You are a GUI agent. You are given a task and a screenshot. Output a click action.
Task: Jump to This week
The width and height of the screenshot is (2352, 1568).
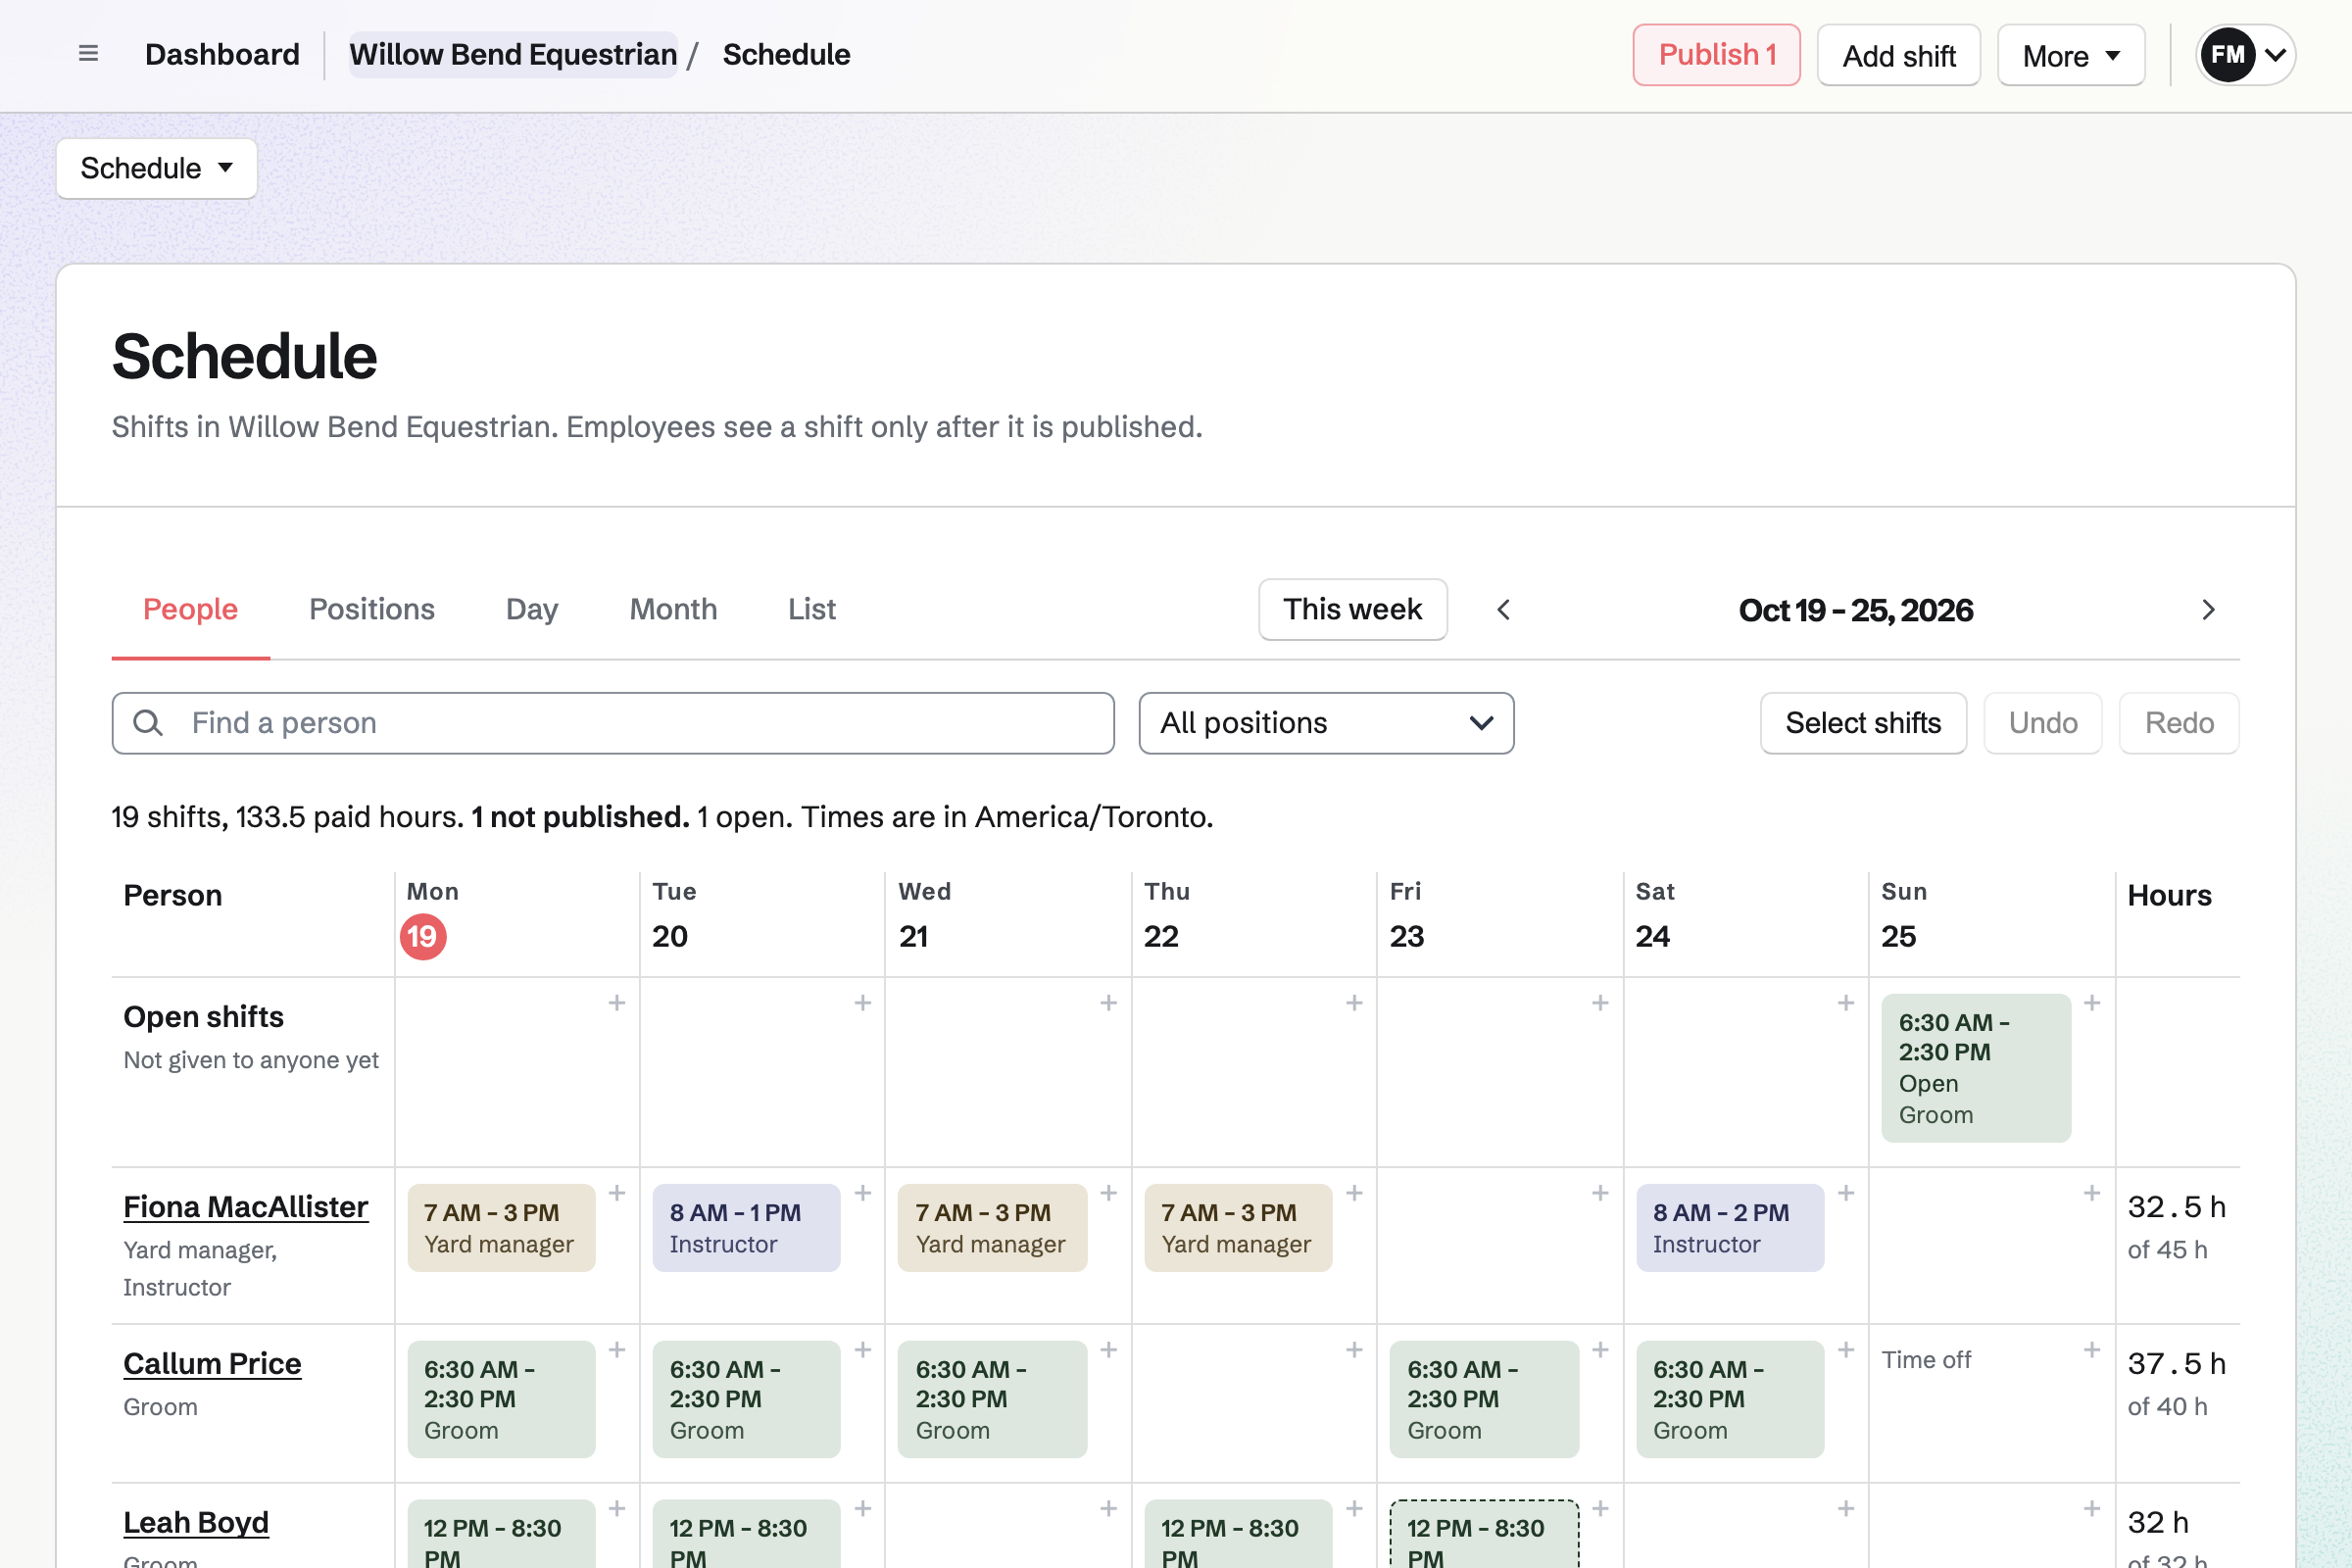click(1352, 609)
